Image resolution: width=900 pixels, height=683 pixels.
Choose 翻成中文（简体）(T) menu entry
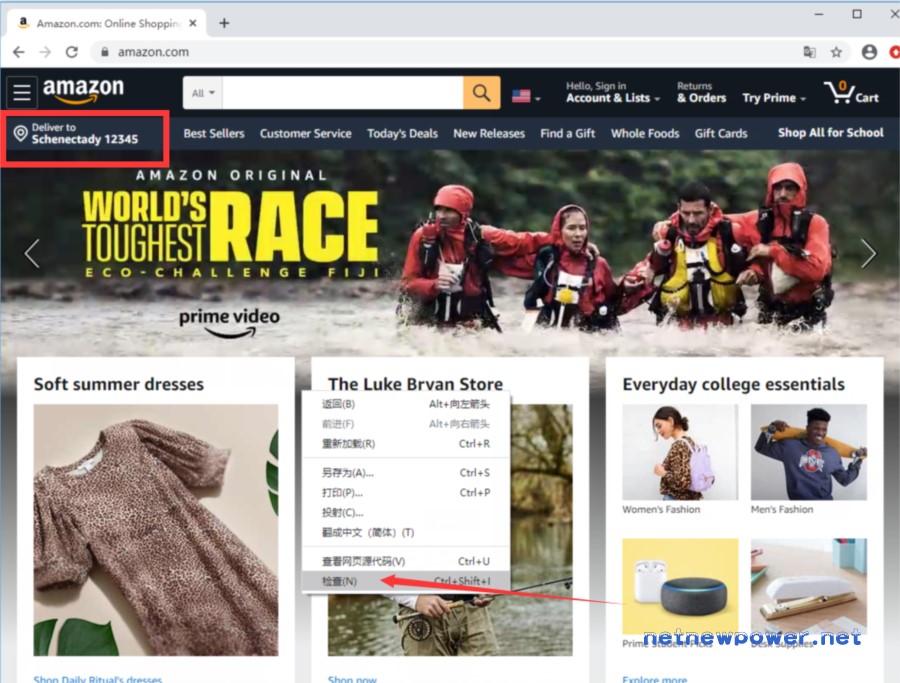pyautogui.click(x=405, y=533)
